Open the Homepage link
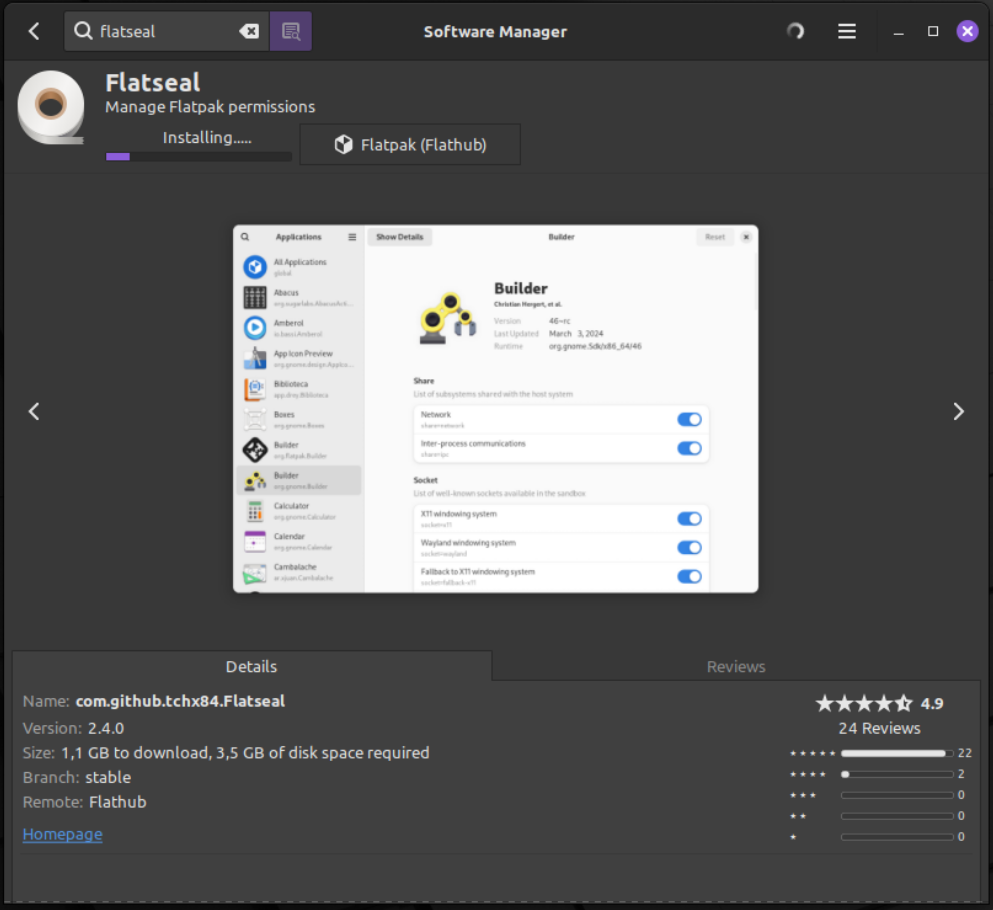Viewport: 993px width, 910px height. coord(62,834)
